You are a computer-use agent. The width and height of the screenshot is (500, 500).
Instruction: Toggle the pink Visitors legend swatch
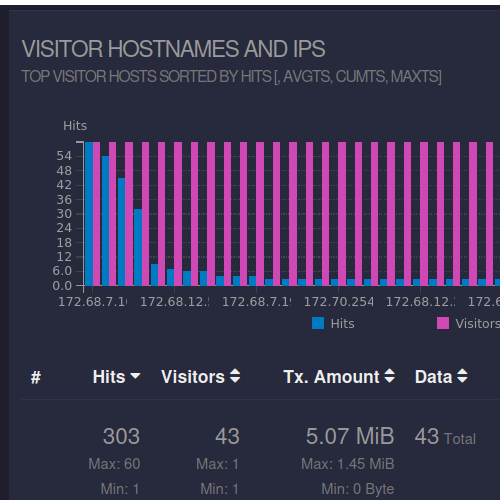443,323
